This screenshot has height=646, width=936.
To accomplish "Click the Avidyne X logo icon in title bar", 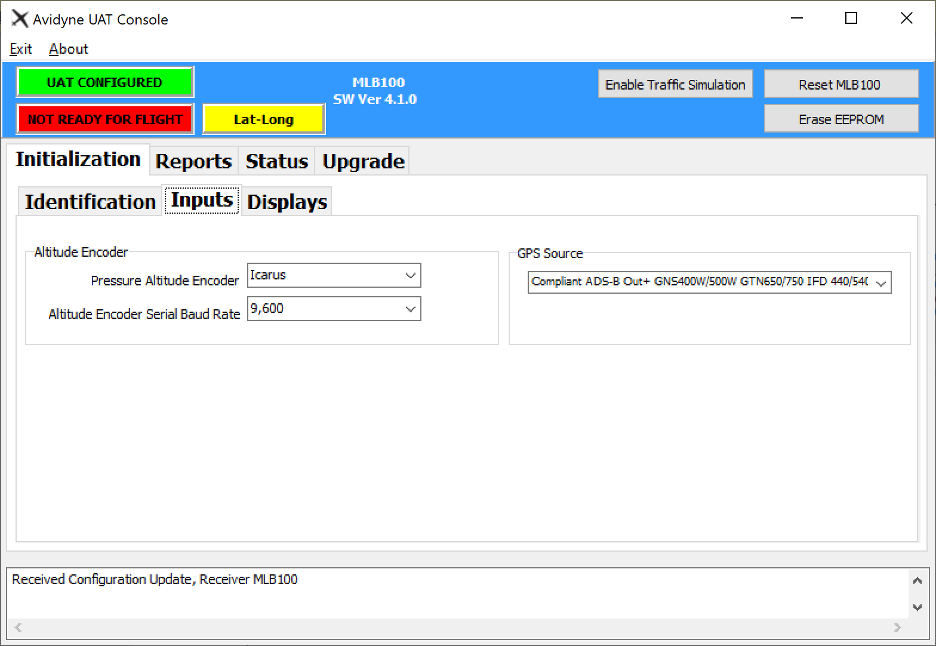I will tap(20, 19).
